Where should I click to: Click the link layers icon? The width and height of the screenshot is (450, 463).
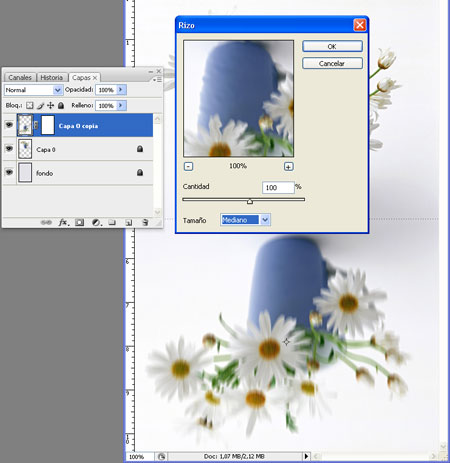click(x=46, y=222)
